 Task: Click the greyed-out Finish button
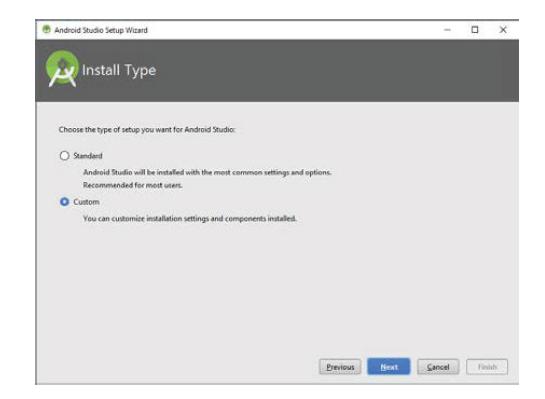point(487,367)
